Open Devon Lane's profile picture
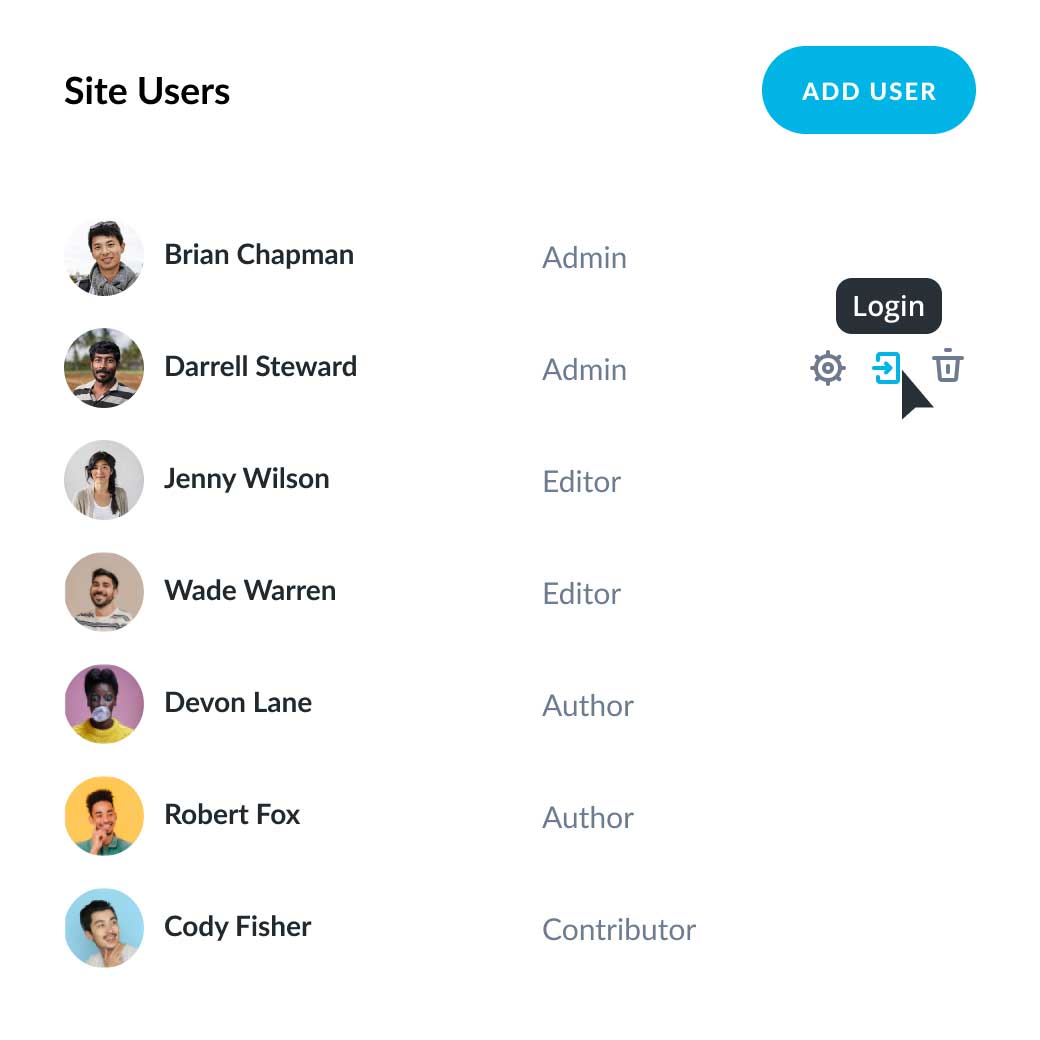This screenshot has height=1040, width=1040. click(x=104, y=704)
